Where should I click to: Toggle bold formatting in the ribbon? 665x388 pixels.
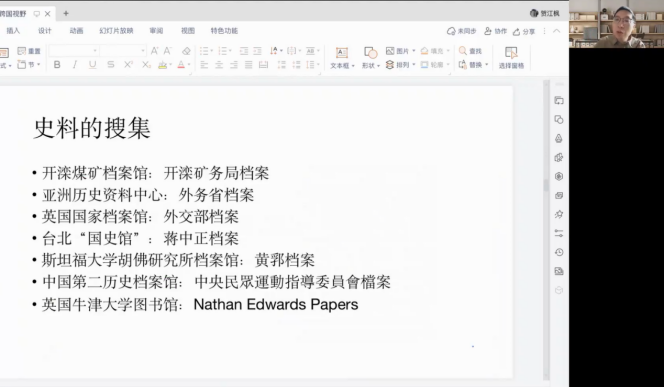(57, 64)
